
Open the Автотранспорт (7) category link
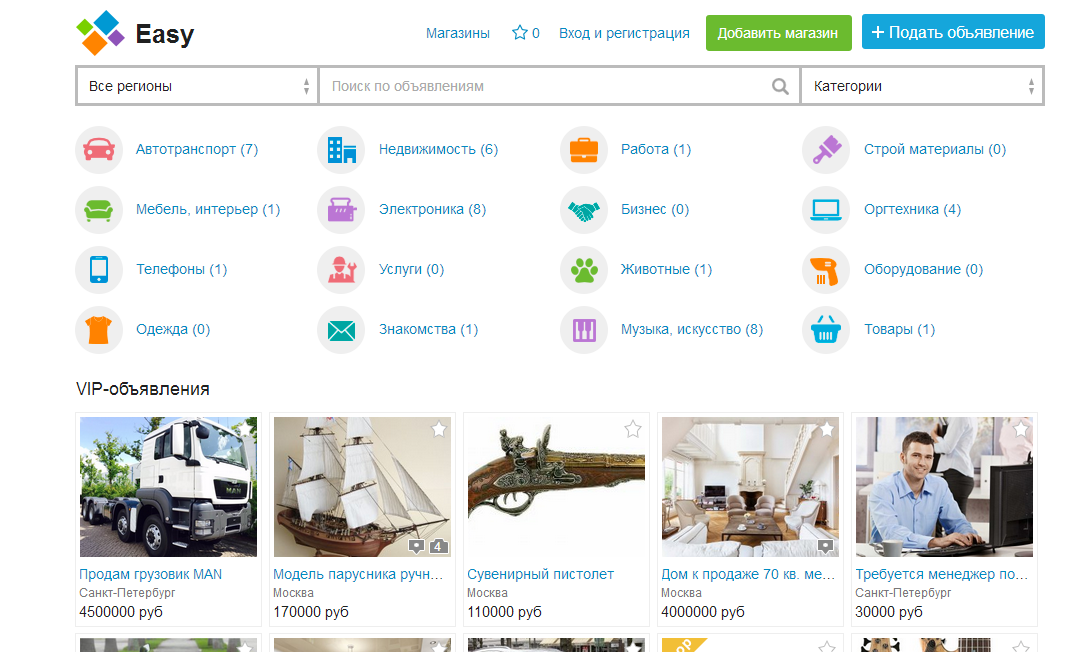[x=197, y=149]
